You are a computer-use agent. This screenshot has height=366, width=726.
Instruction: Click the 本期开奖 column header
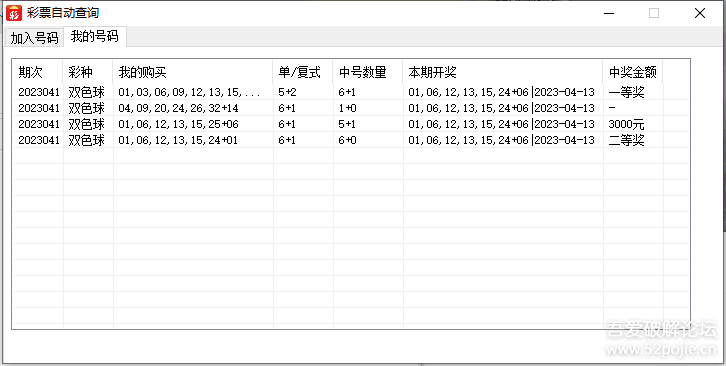point(503,72)
